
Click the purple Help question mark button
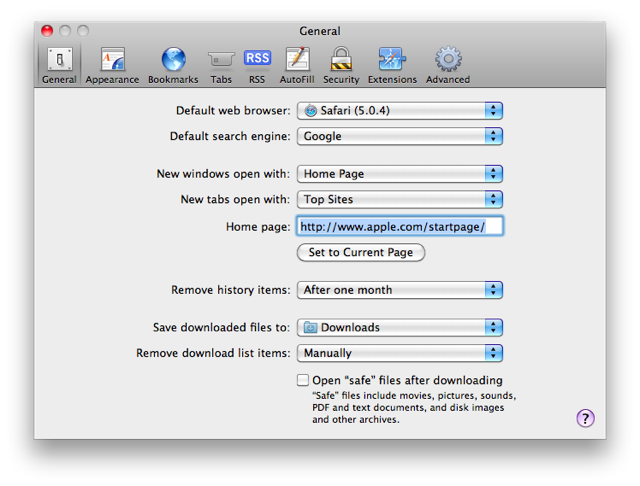pyautogui.click(x=585, y=418)
